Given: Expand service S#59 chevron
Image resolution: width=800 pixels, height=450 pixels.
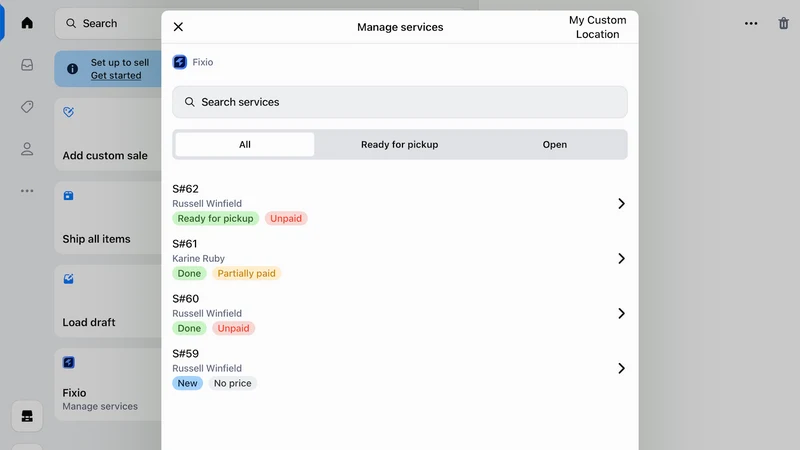Looking at the screenshot, I should (x=621, y=368).
